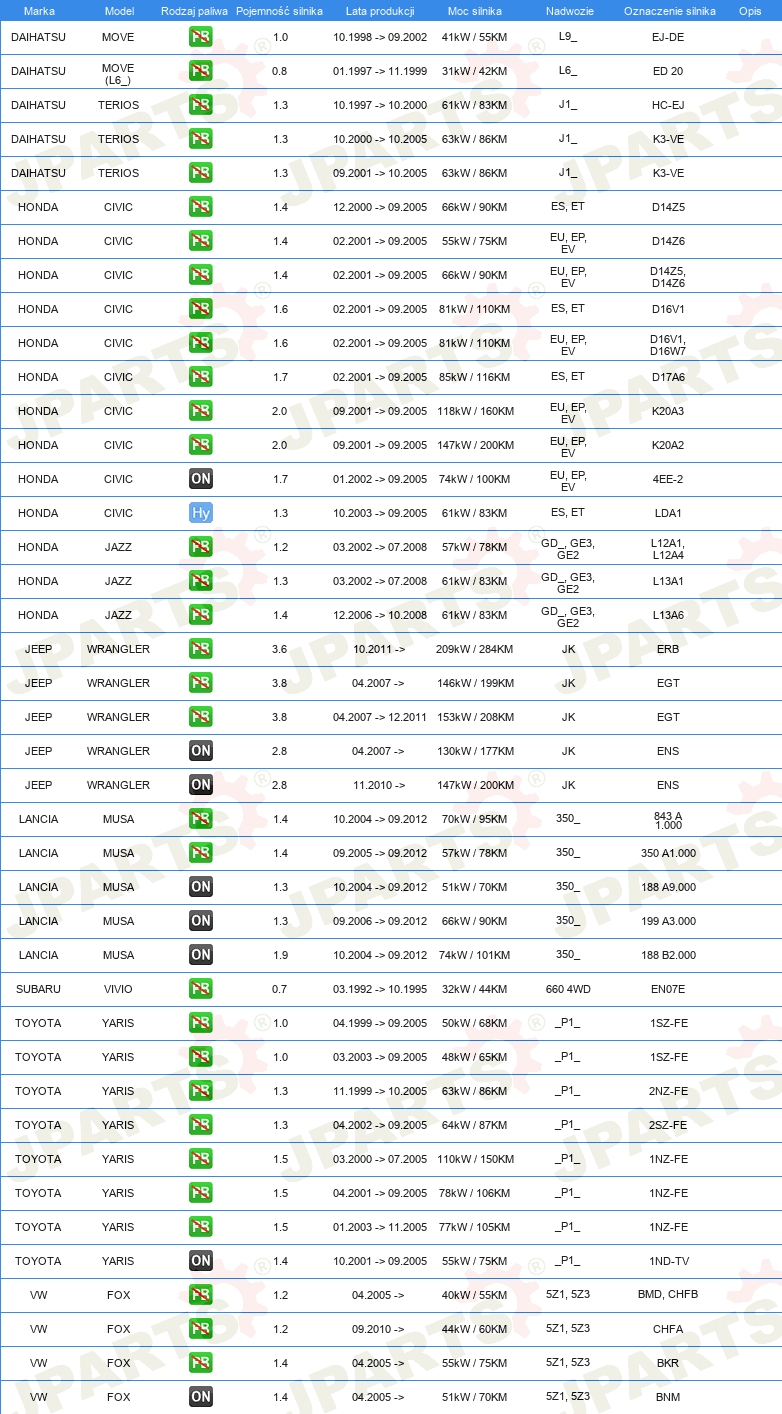Image resolution: width=782 pixels, height=1414 pixels.
Task: Click the Pojemność silnika column header
Action: tap(280, 11)
